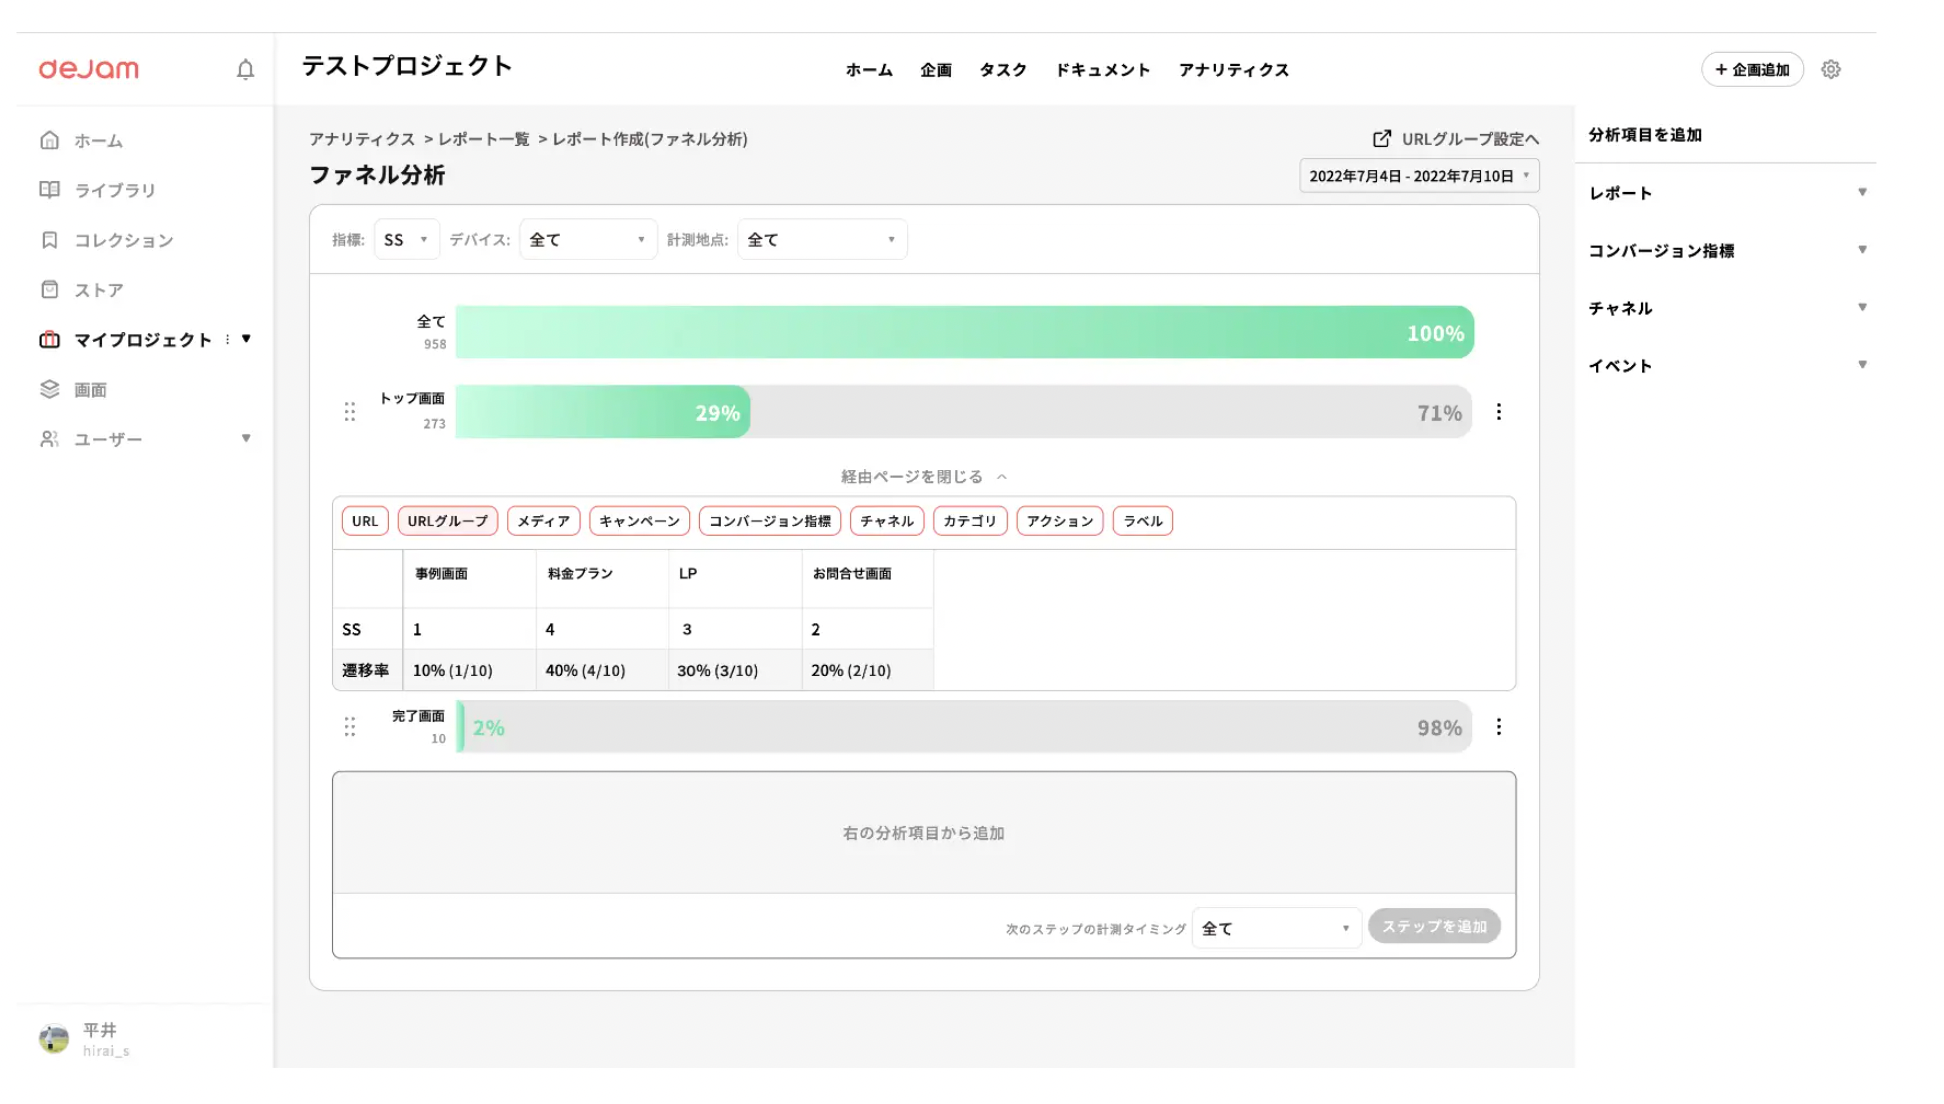Click the ライブラリ book icon in sidebar

[49, 189]
